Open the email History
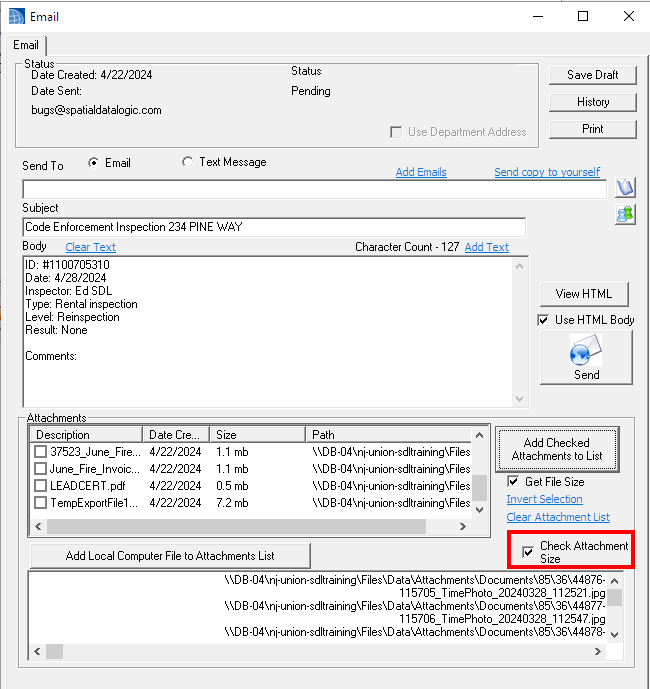Viewport: 650px width, 689px height. (x=592, y=102)
